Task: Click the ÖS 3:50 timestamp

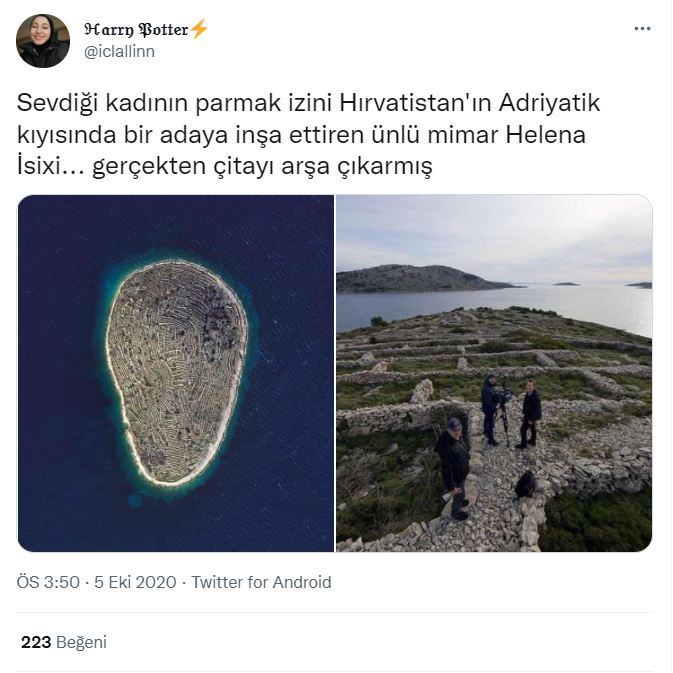Action: [x=48, y=582]
